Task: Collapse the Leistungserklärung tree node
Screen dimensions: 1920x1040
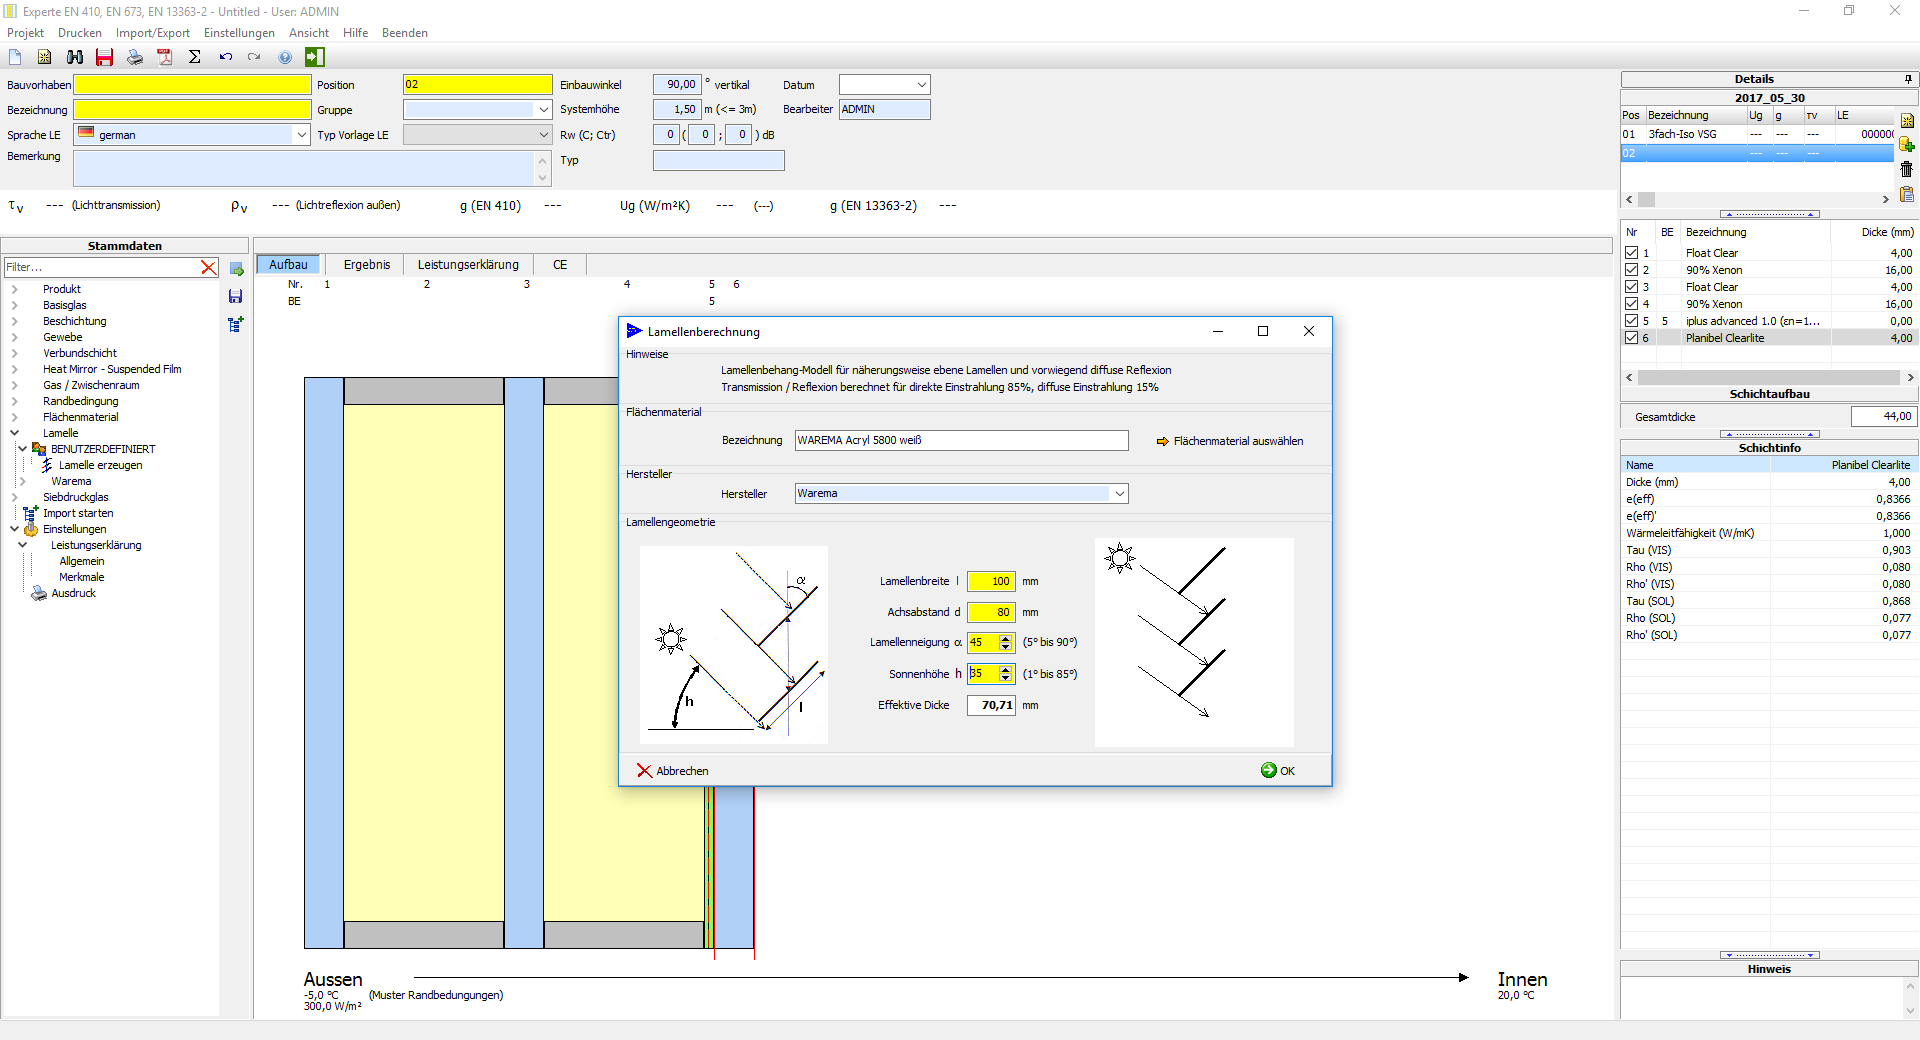Action: coord(22,545)
